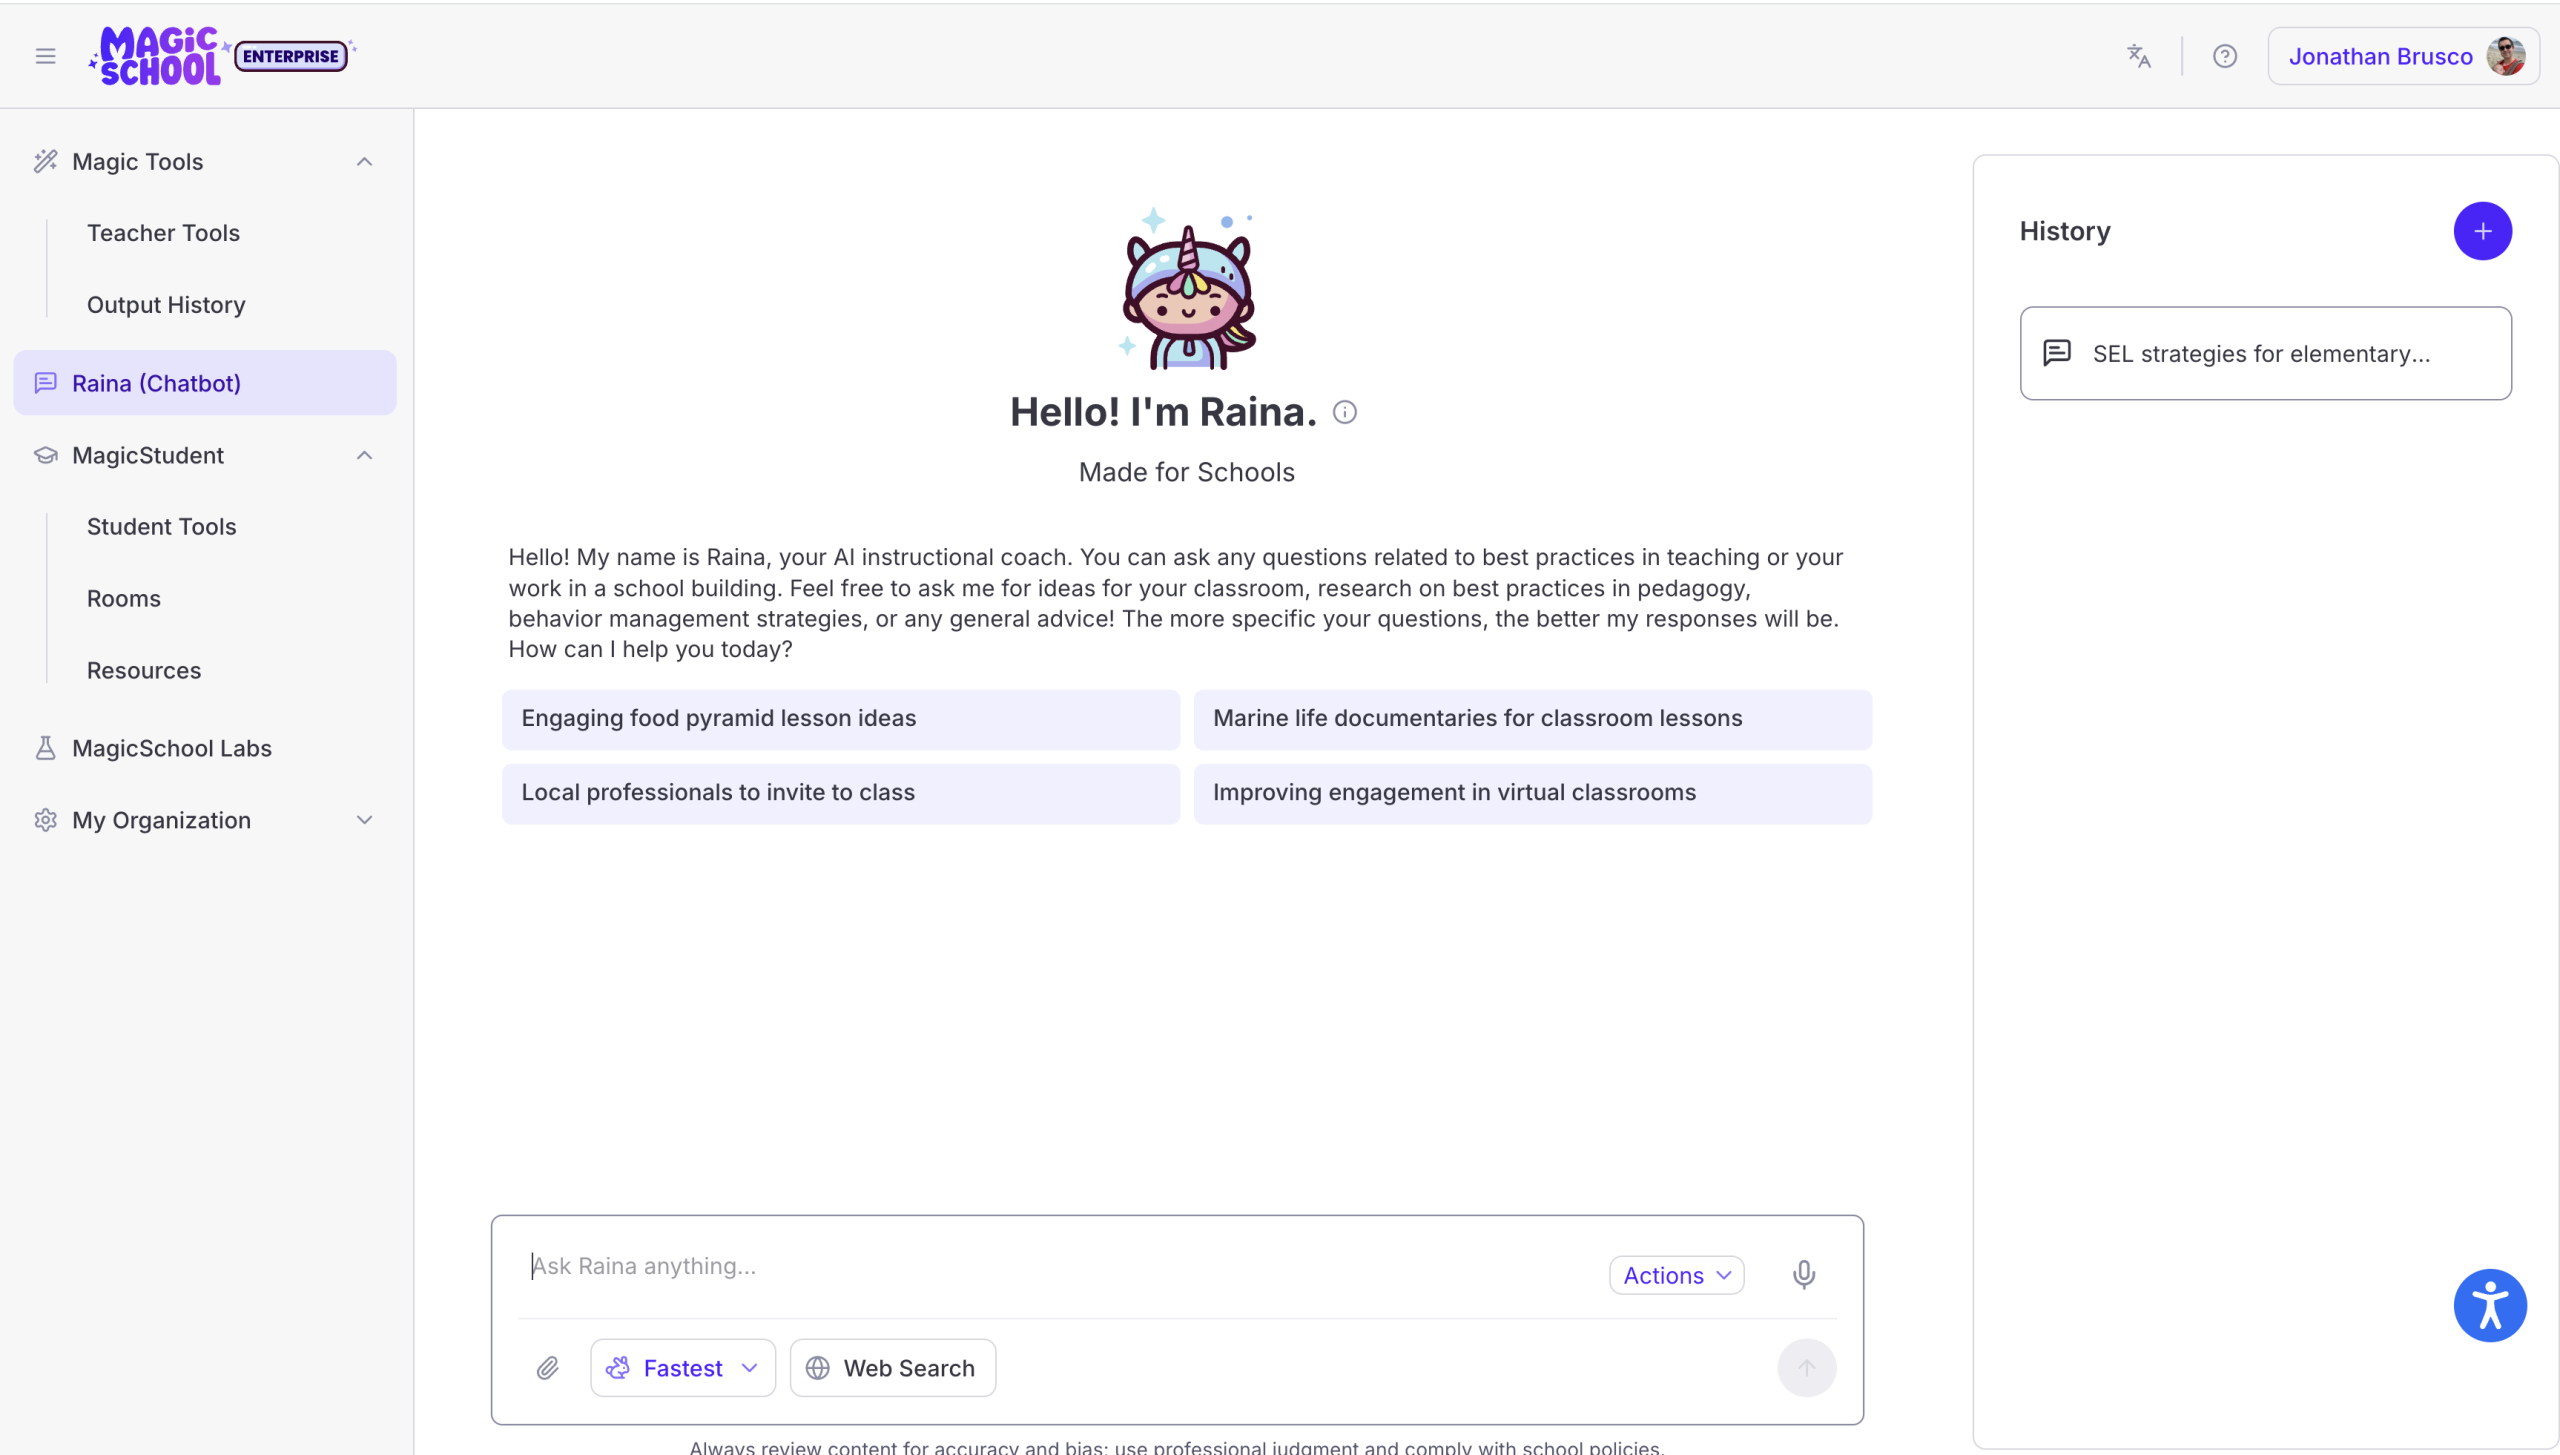Image resolution: width=2560 pixels, height=1455 pixels.
Task: Click the Made for Schools subtitle
Action: pos(1186,472)
